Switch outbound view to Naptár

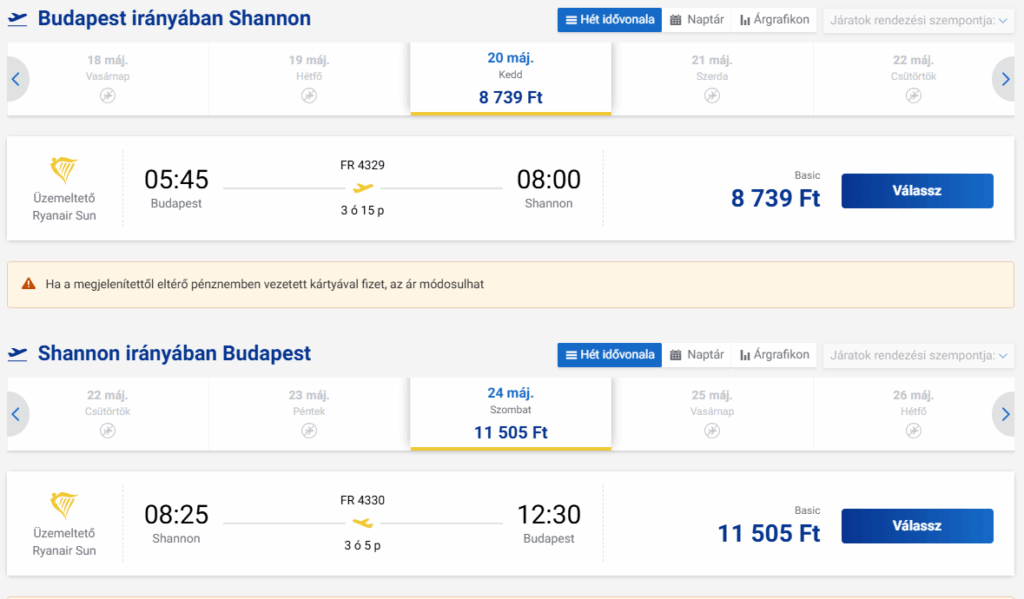pyautogui.click(x=697, y=20)
